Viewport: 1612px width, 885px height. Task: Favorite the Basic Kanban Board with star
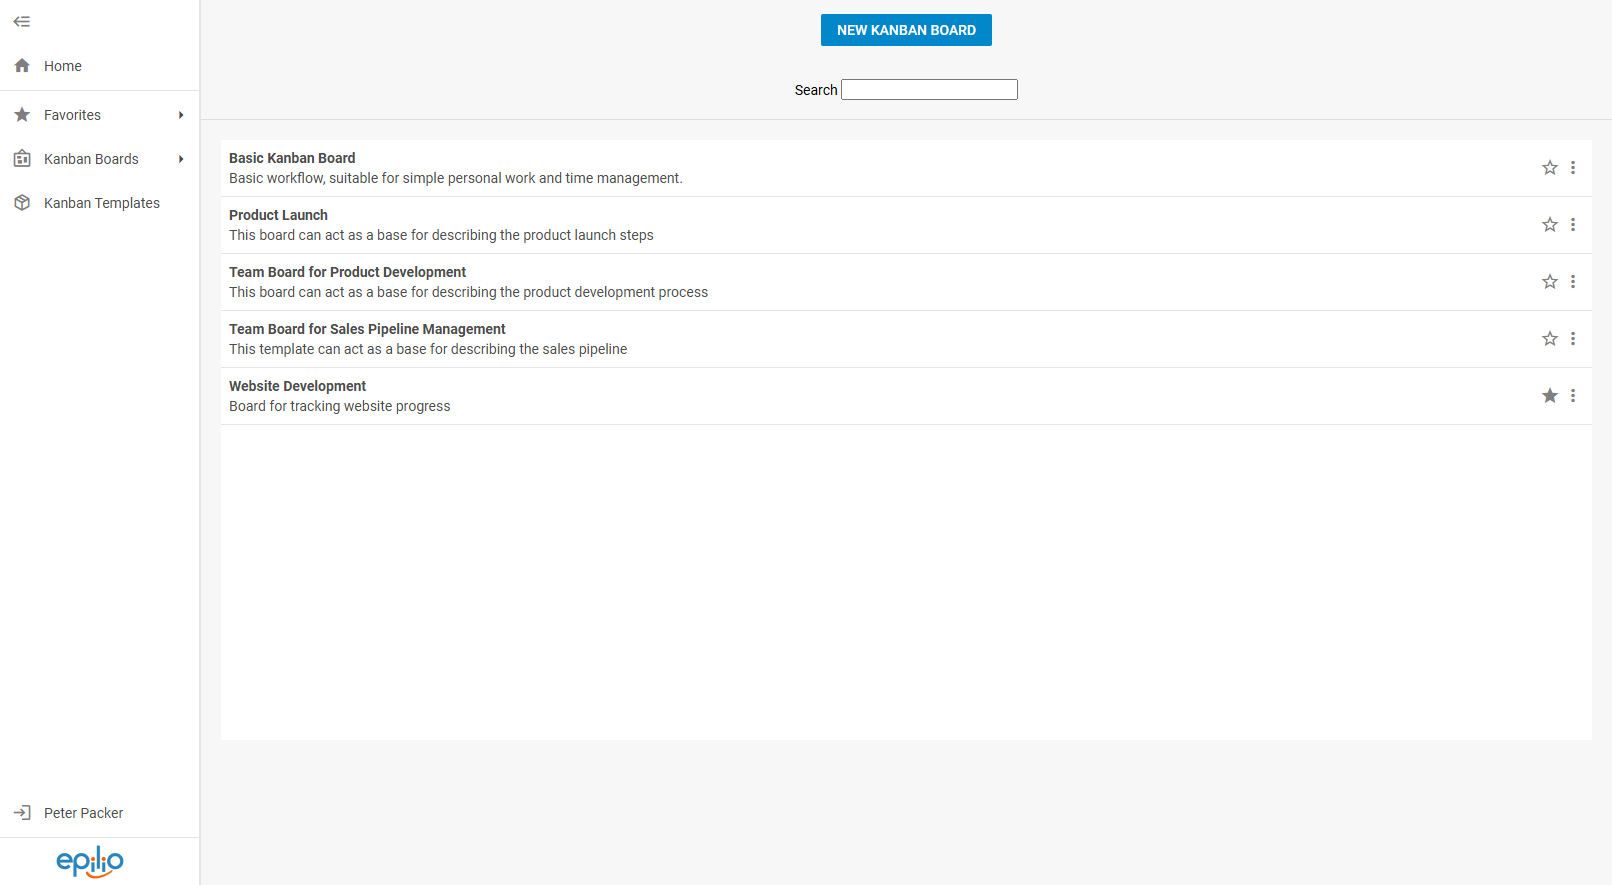1550,168
